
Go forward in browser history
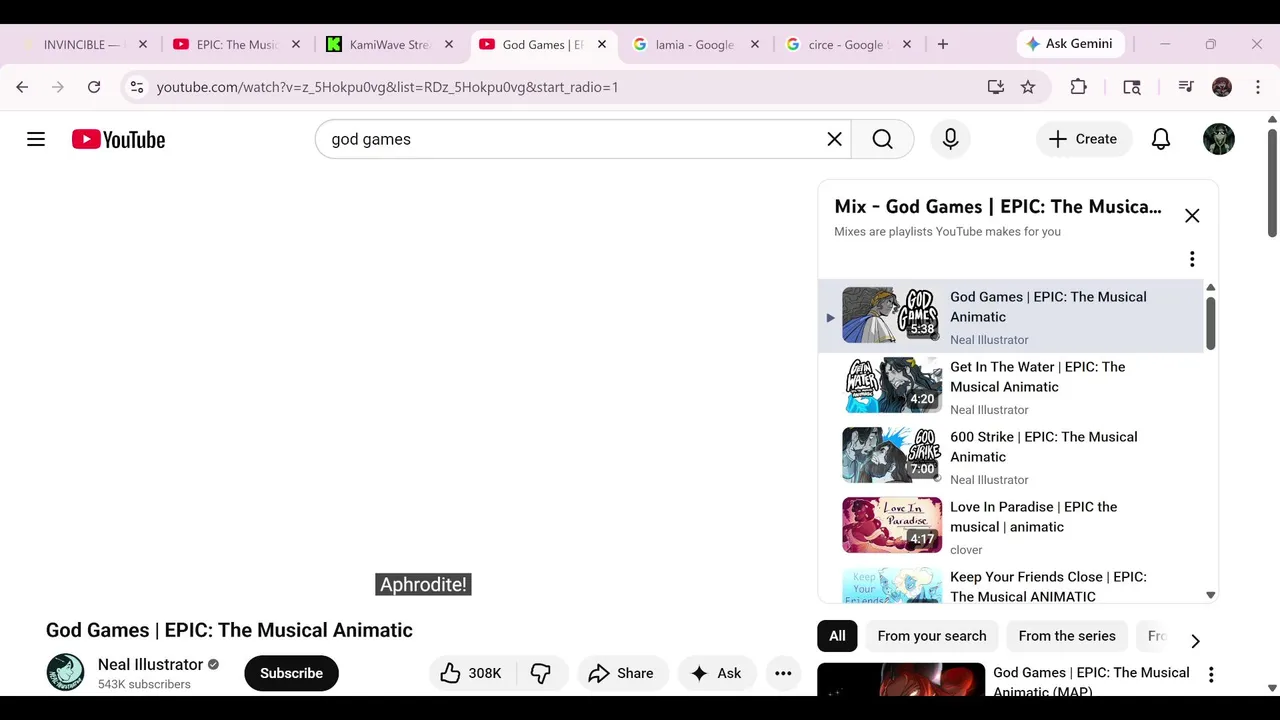(58, 87)
